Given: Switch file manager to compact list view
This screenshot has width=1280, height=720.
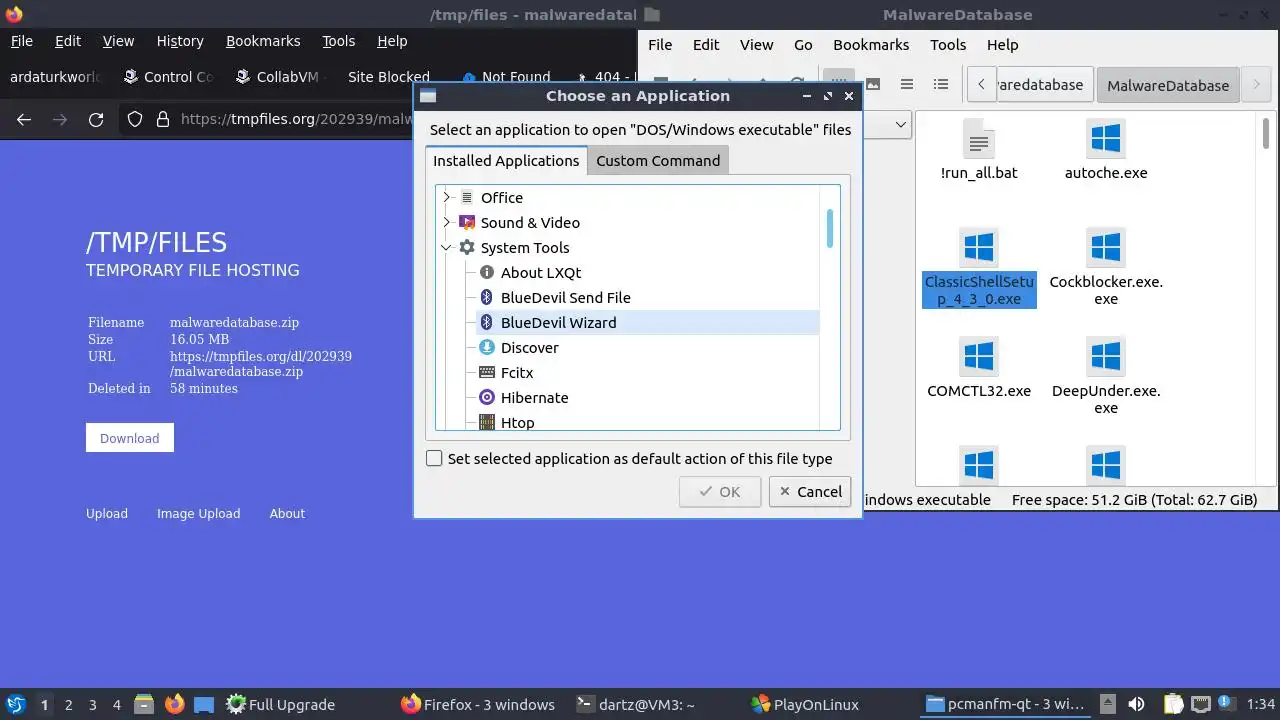Looking at the screenshot, I should [907, 84].
